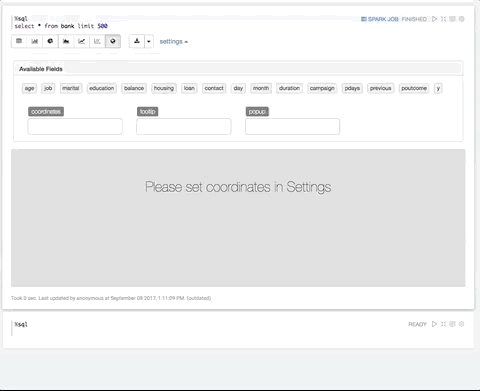Click the FINISHED status text
This screenshot has width=480, height=391.
pyautogui.click(x=414, y=19)
